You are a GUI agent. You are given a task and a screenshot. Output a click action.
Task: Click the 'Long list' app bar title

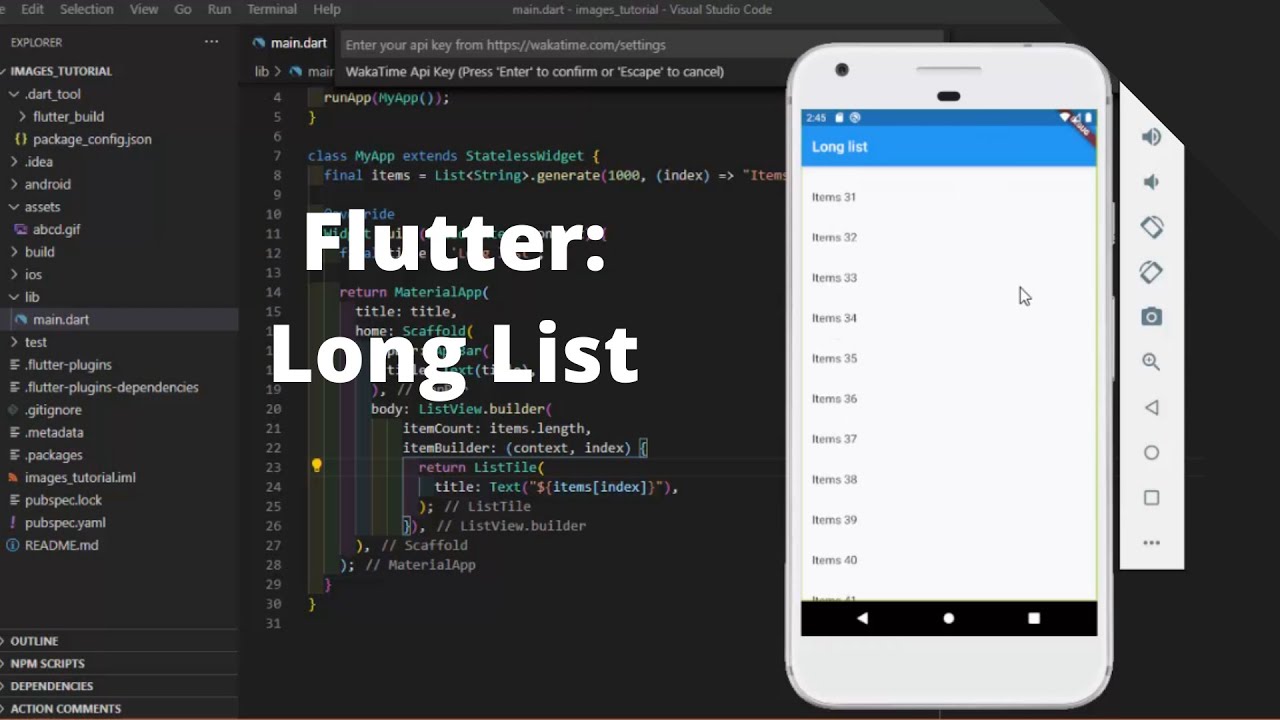pos(839,146)
